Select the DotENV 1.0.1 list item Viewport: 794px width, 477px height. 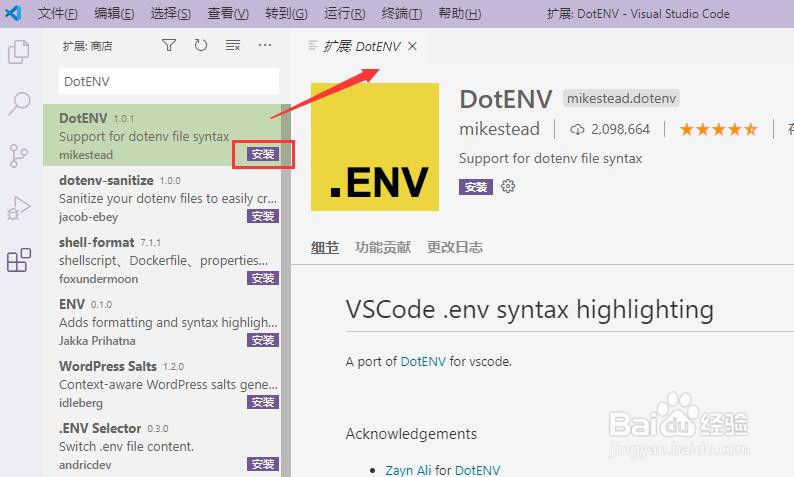pyautogui.click(x=162, y=135)
